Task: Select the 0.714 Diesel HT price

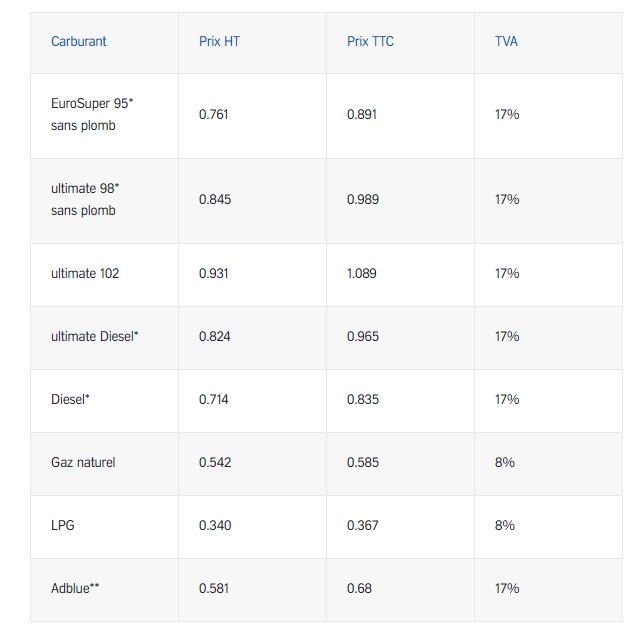Action: pyautogui.click(x=213, y=399)
